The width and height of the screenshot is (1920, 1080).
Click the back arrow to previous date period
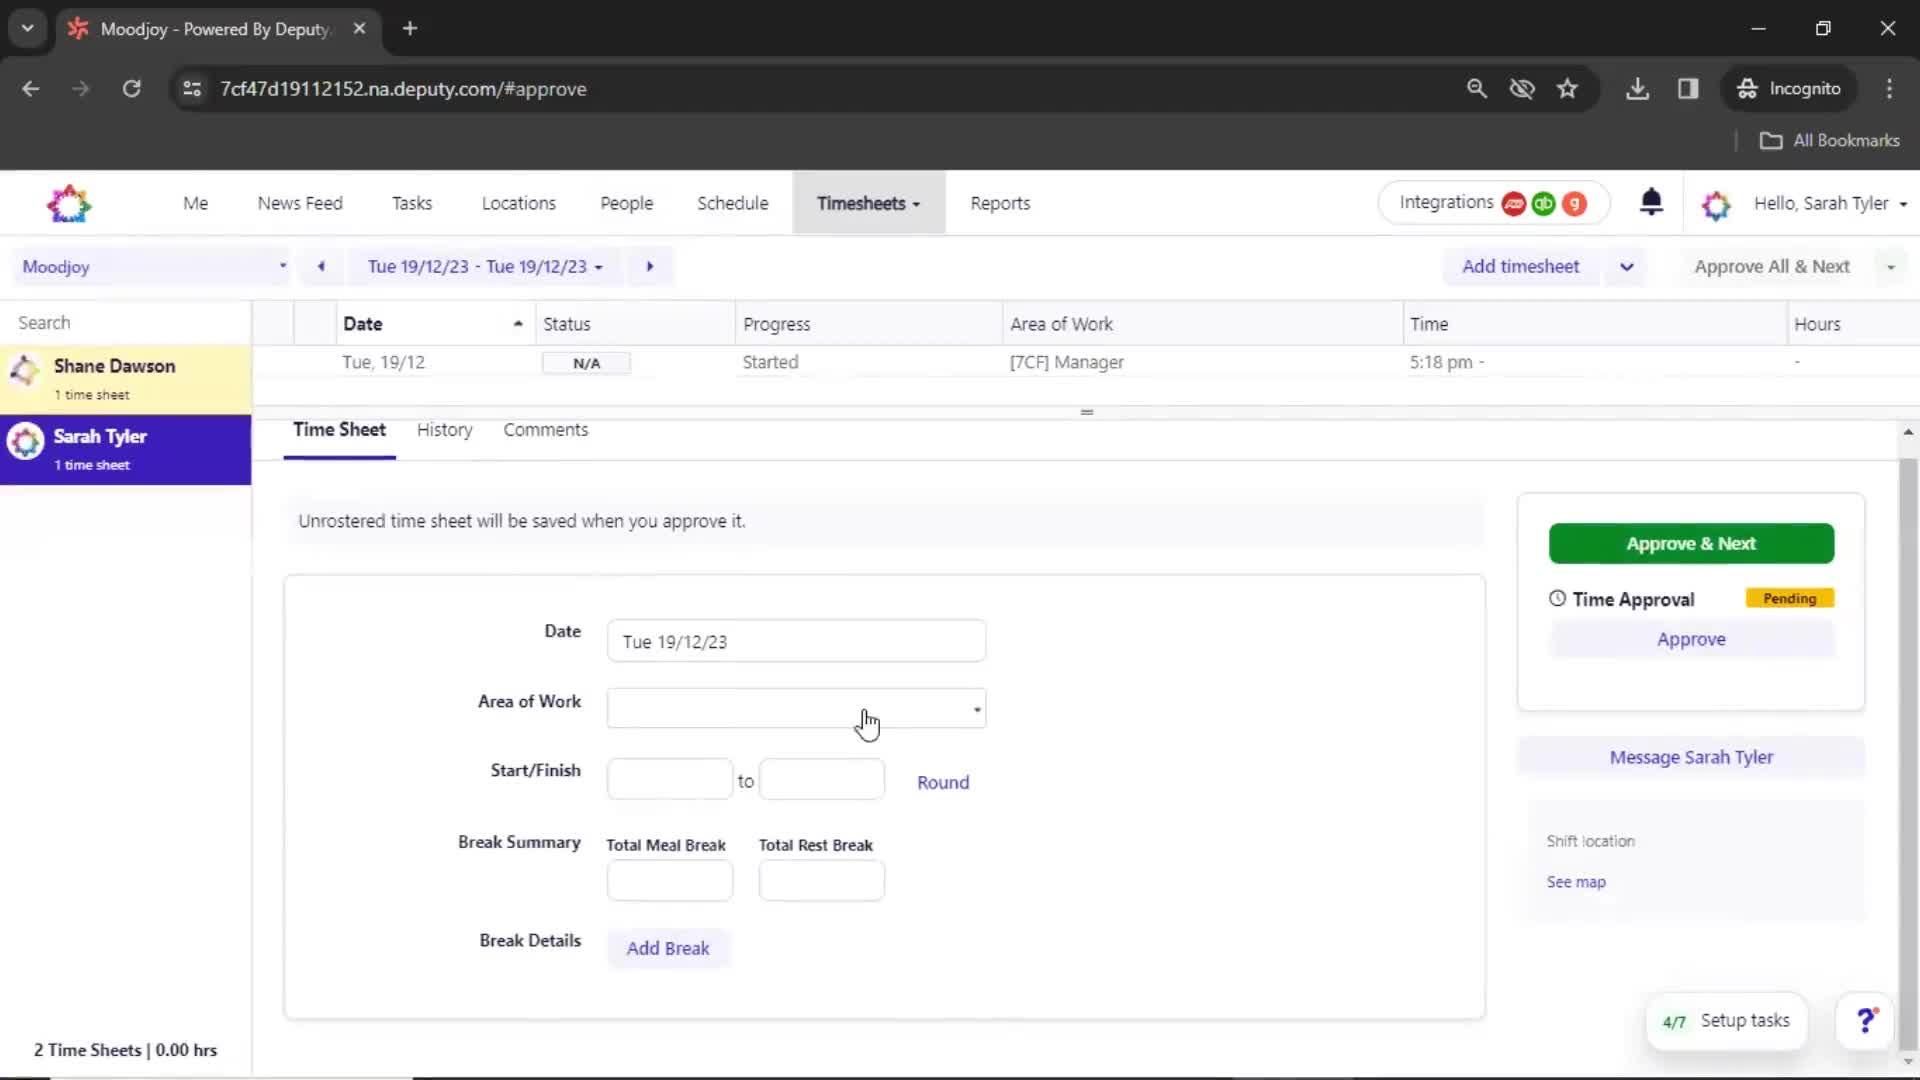320,266
